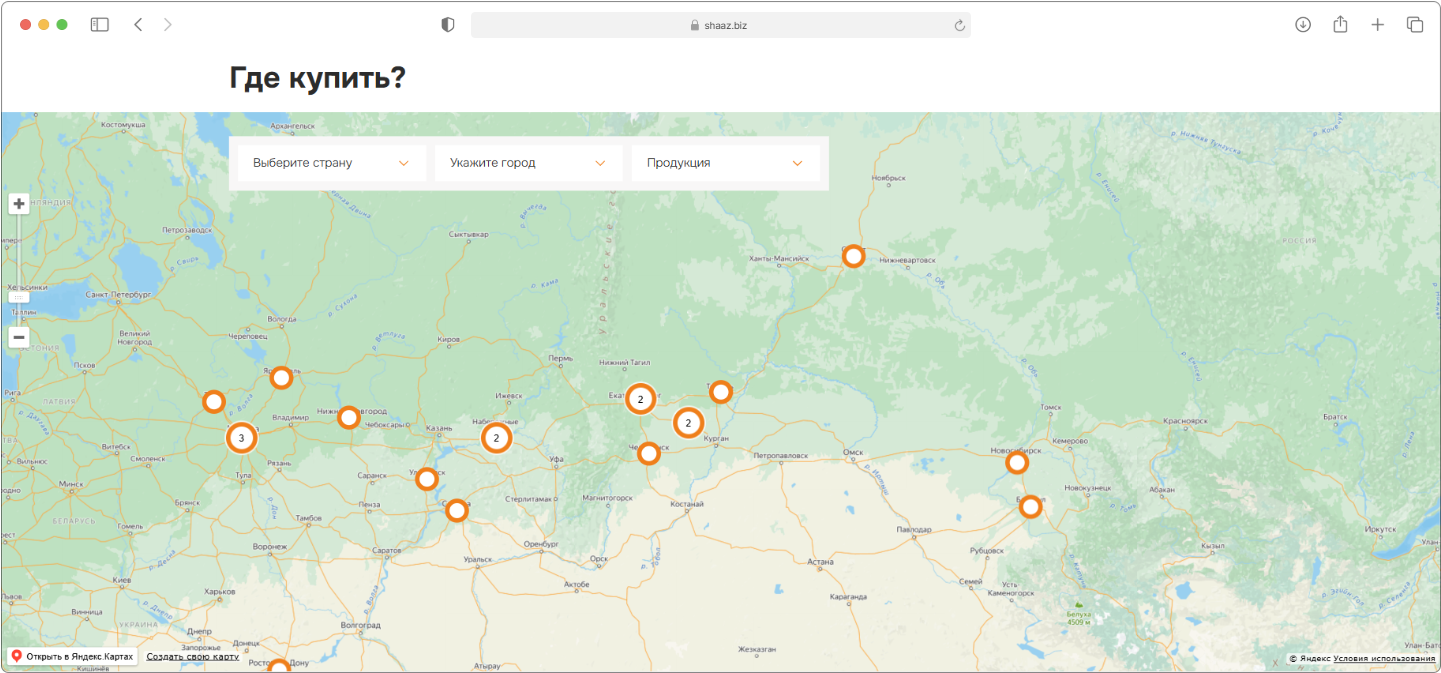Toggle the Safari sidebar
1441x673 pixels.
click(x=99, y=25)
